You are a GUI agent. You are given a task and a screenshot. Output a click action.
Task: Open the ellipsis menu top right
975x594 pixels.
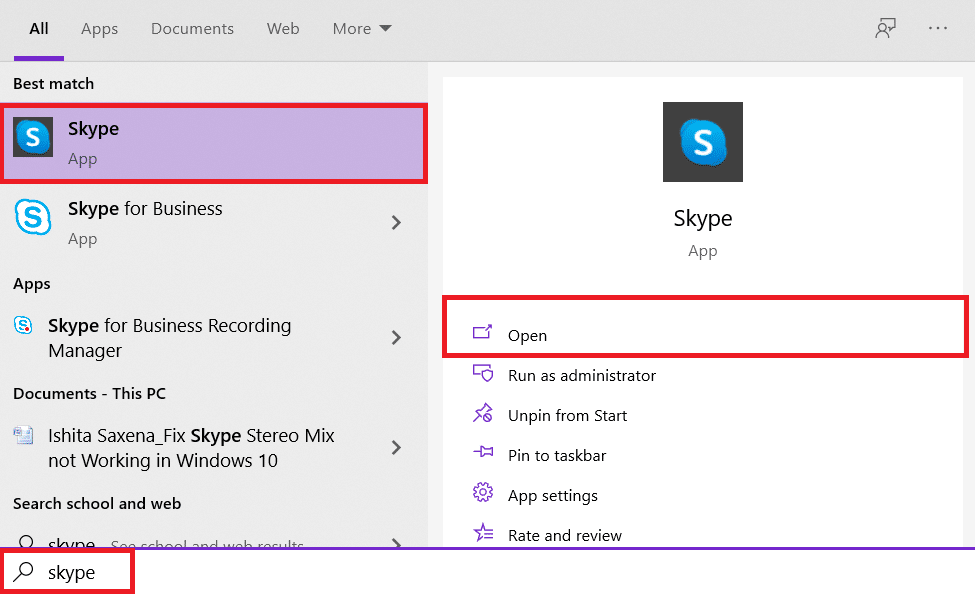point(937,28)
